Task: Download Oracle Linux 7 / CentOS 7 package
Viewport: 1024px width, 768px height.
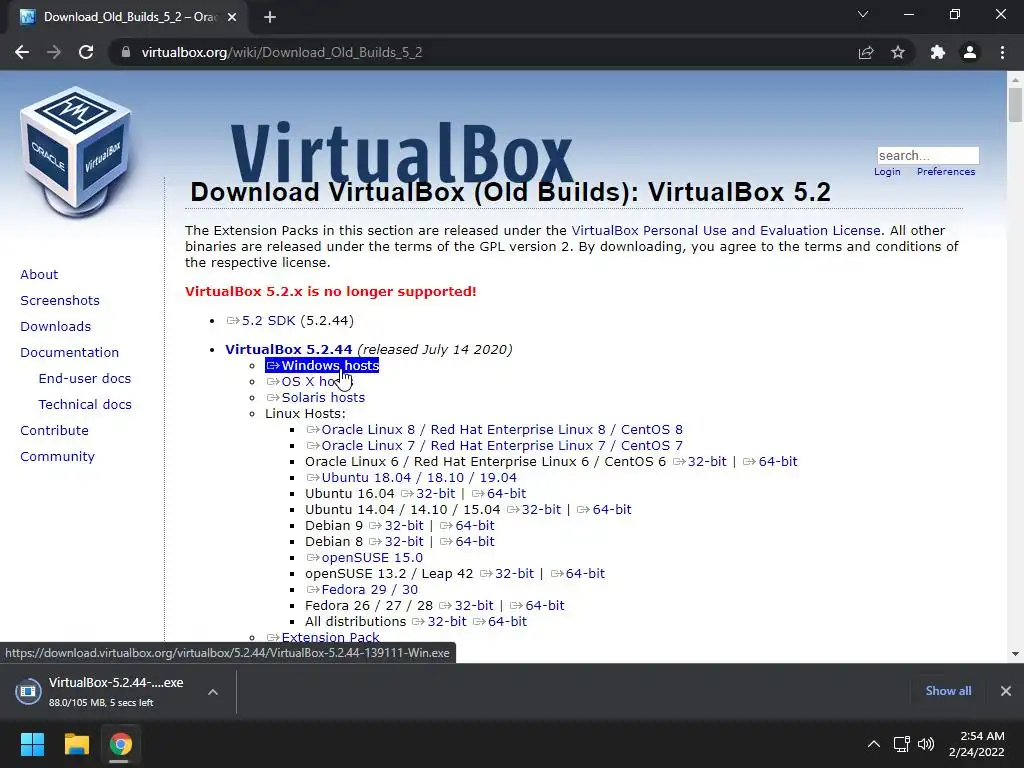Action: pos(494,446)
